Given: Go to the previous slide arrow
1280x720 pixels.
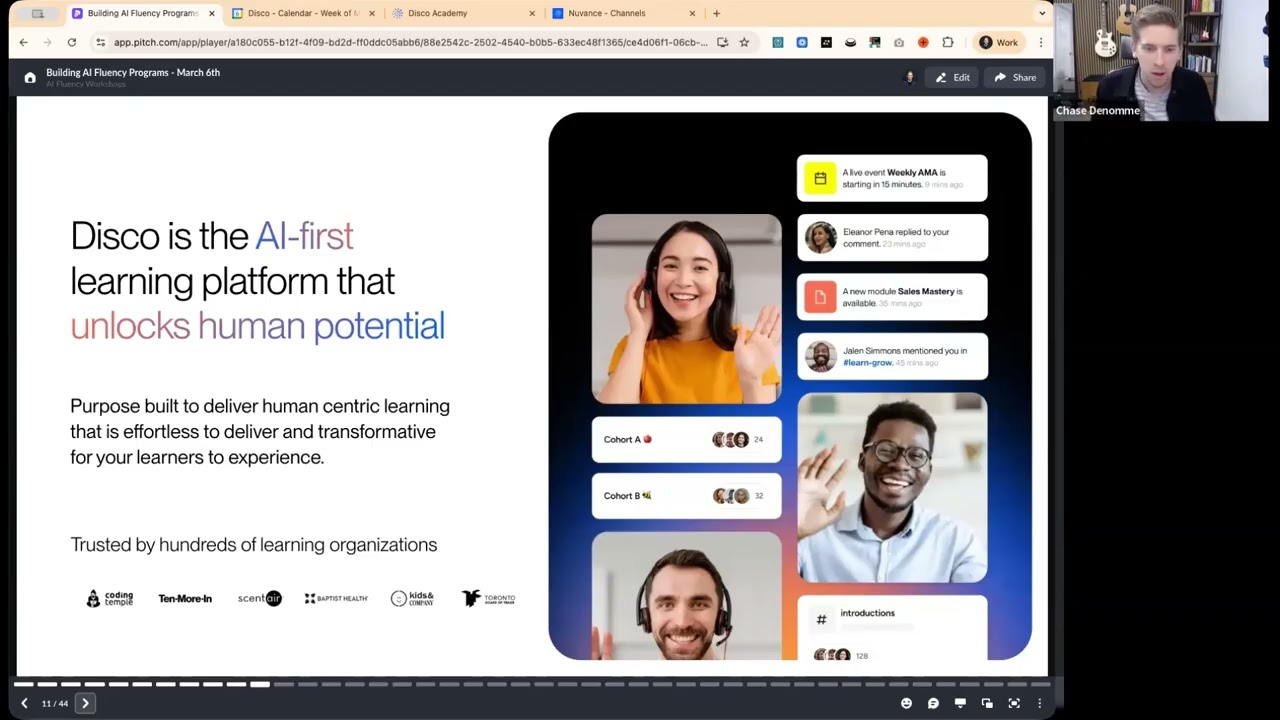Looking at the screenshot, I should pos(24,703).
